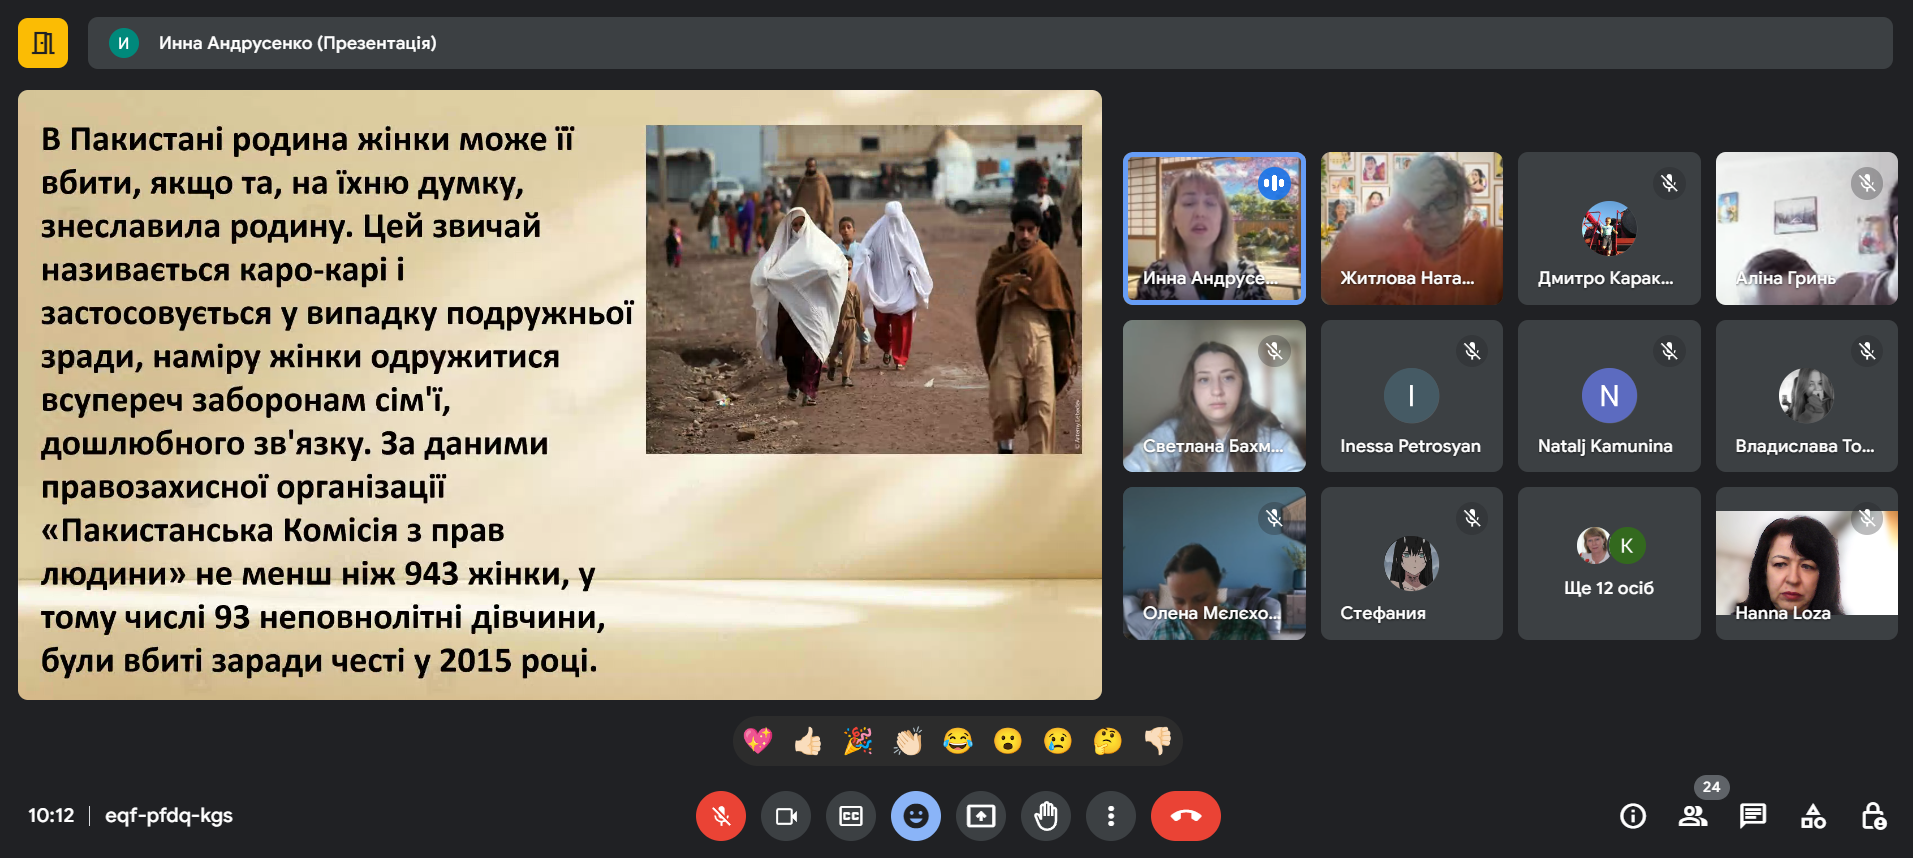Click the yellow icon in top-left corner
The height and width of the screenshot is (858, 1913).
coord(43,43)
